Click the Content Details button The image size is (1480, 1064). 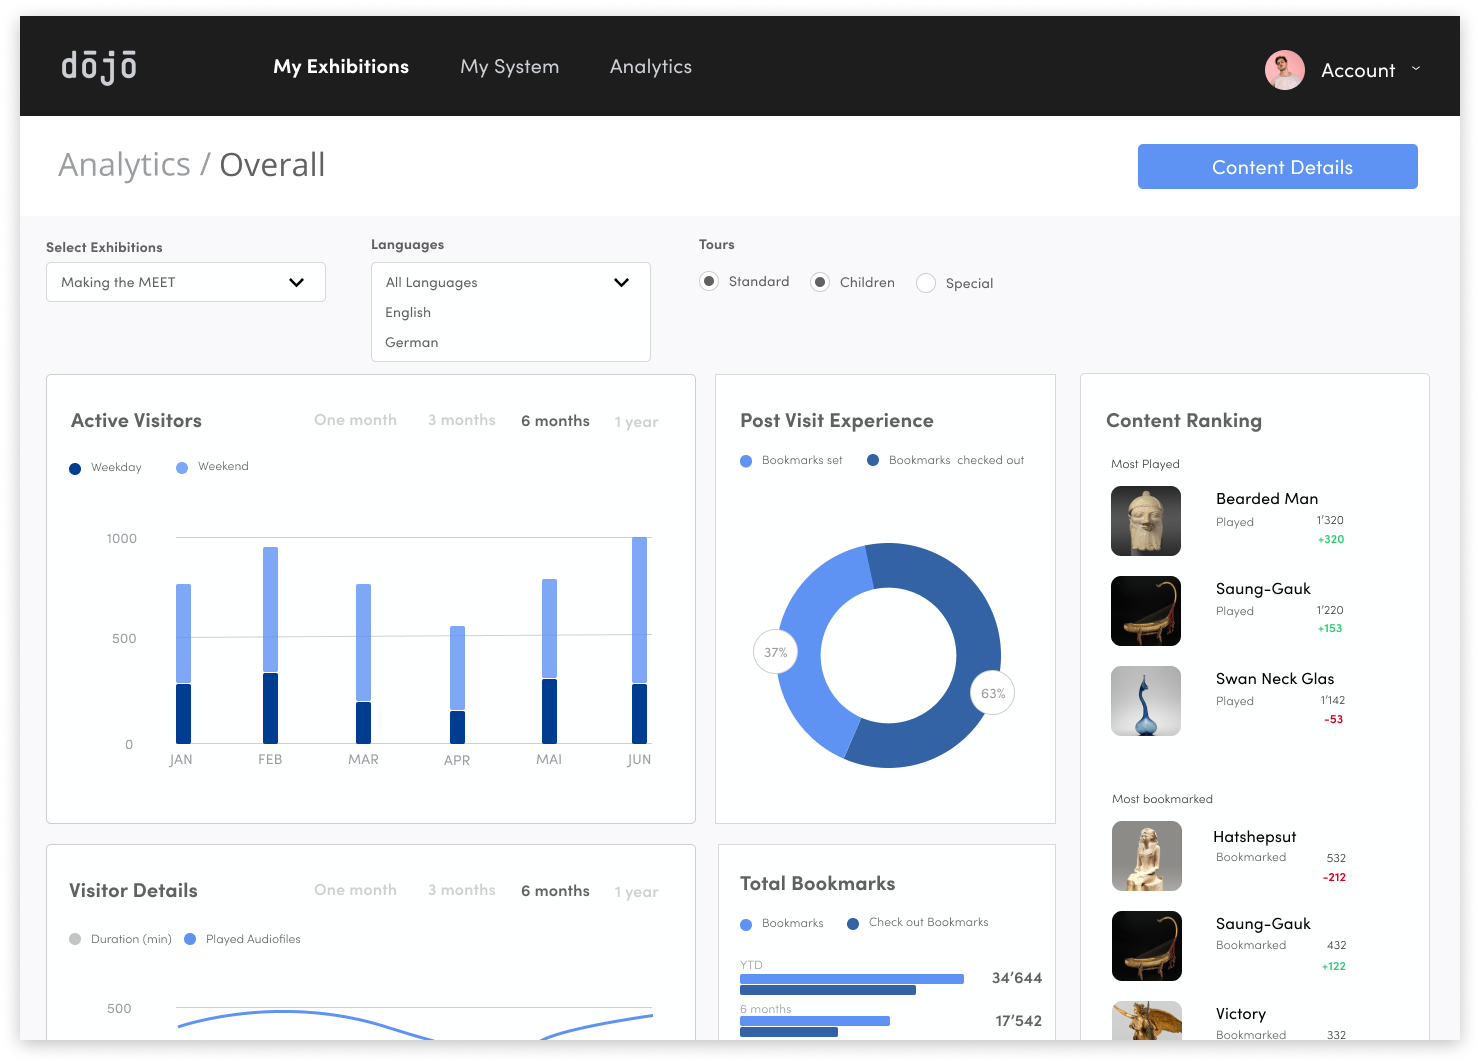pos(1278,166)
